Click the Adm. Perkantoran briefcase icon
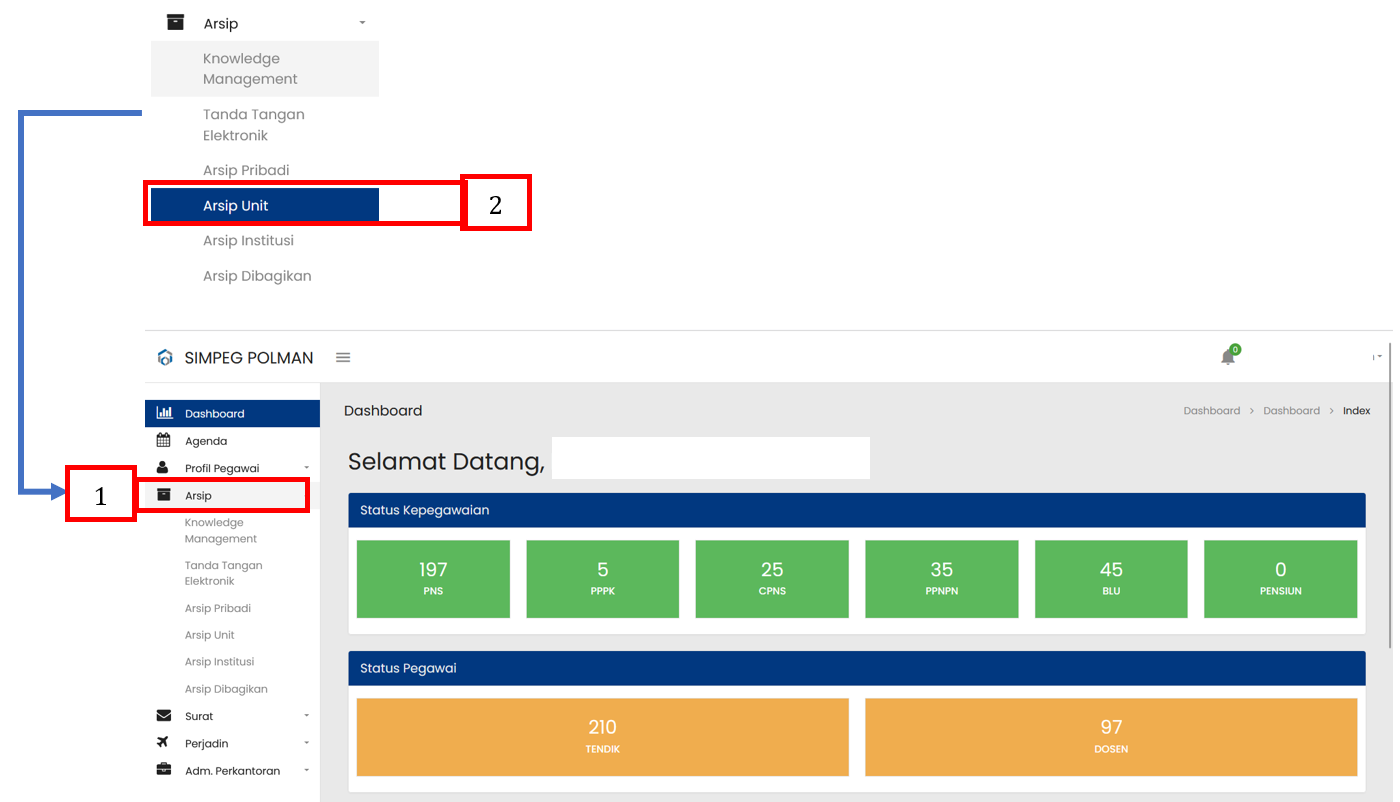Image resolution: width=1400 pixels, height=802 pixels. coord(164,770)
